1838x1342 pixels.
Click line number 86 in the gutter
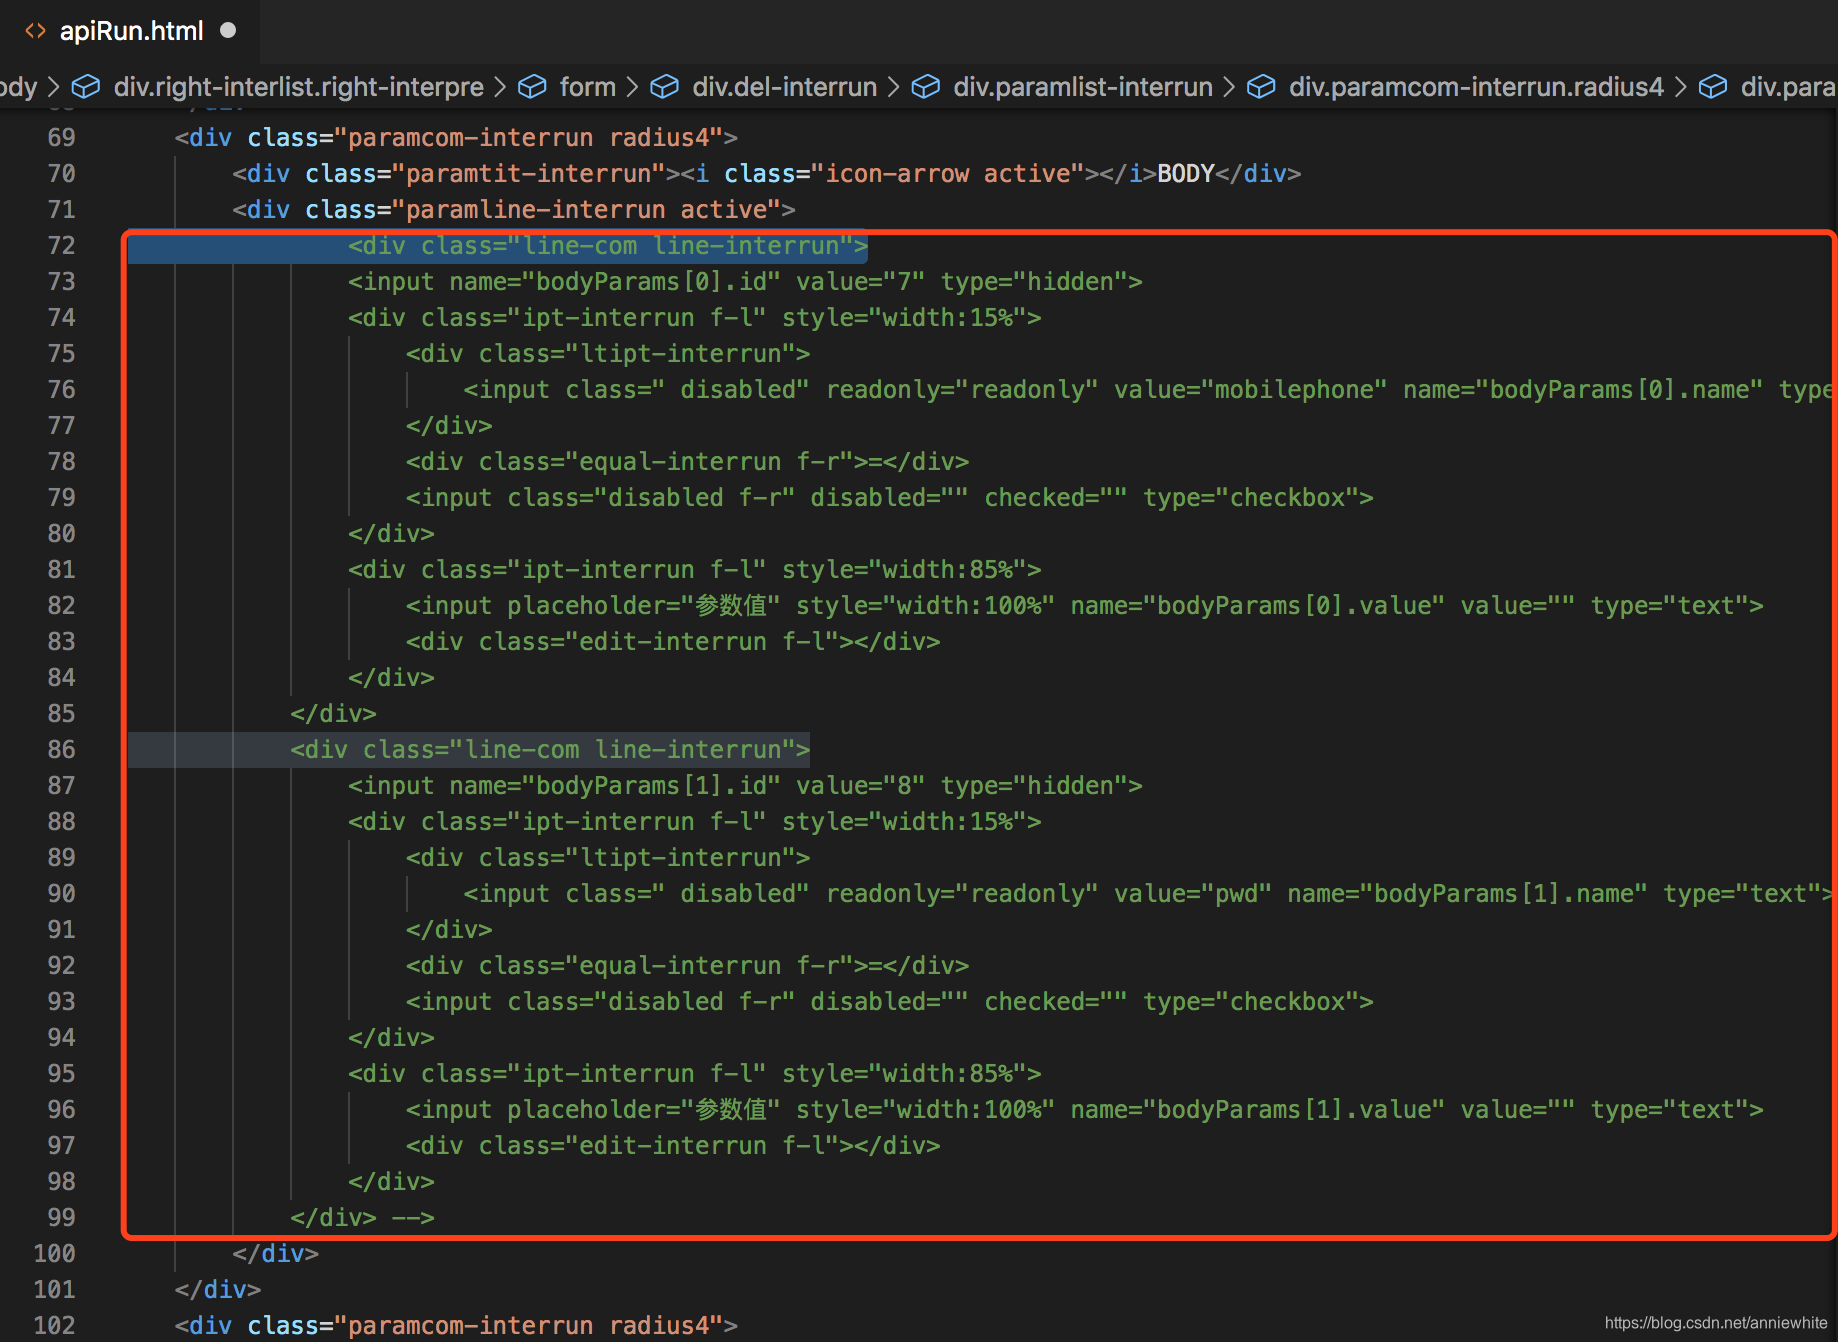61,750
